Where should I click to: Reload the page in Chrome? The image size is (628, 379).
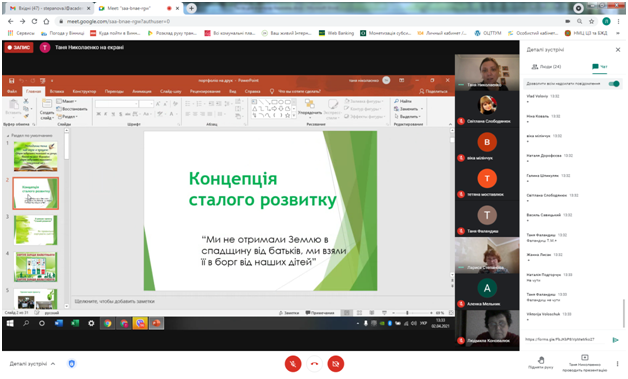(34, 21)
